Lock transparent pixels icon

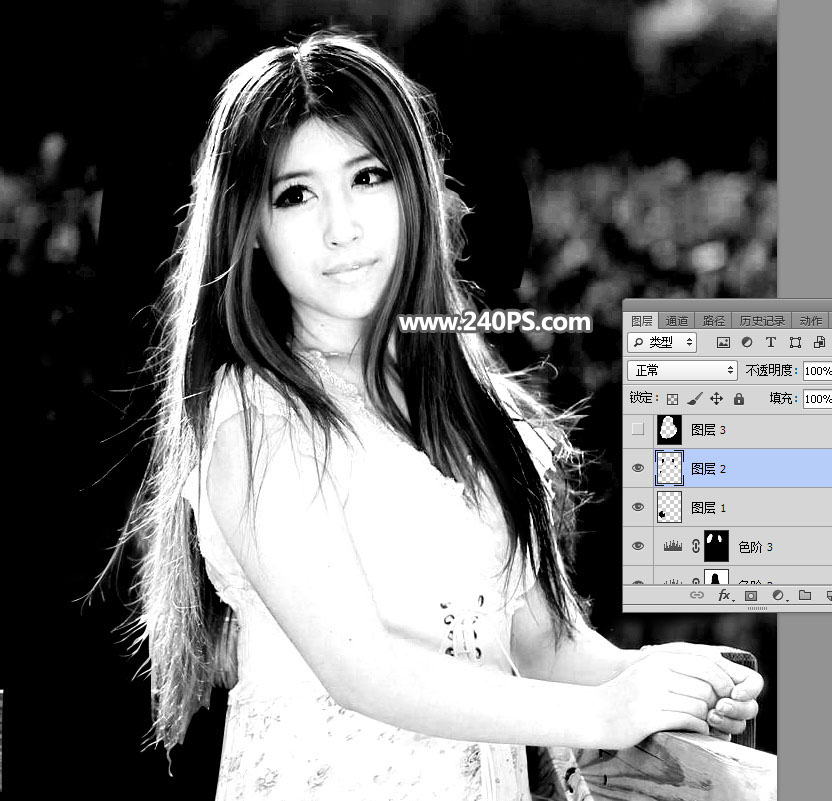pyautogui.click(x=672, y=399)
